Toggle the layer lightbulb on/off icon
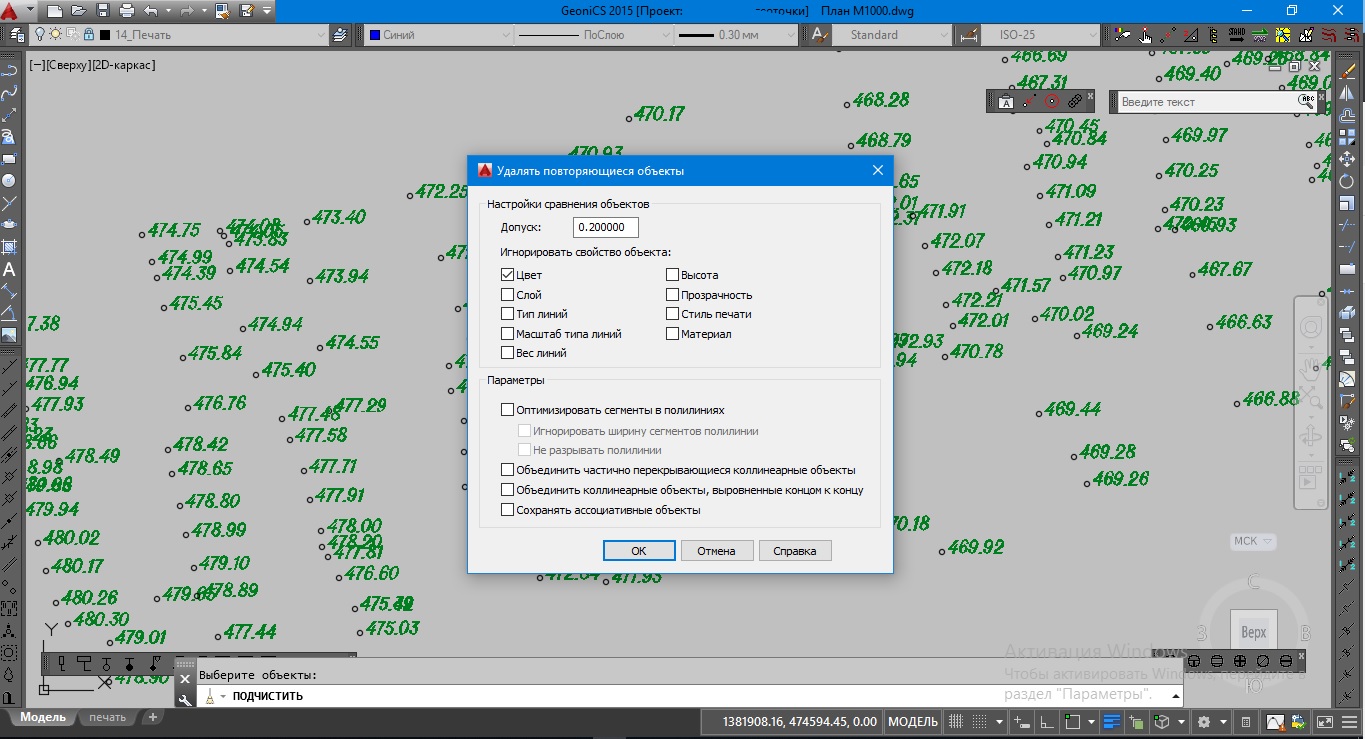This screenshot has height=739, width=1365. (x=40, y=34)
